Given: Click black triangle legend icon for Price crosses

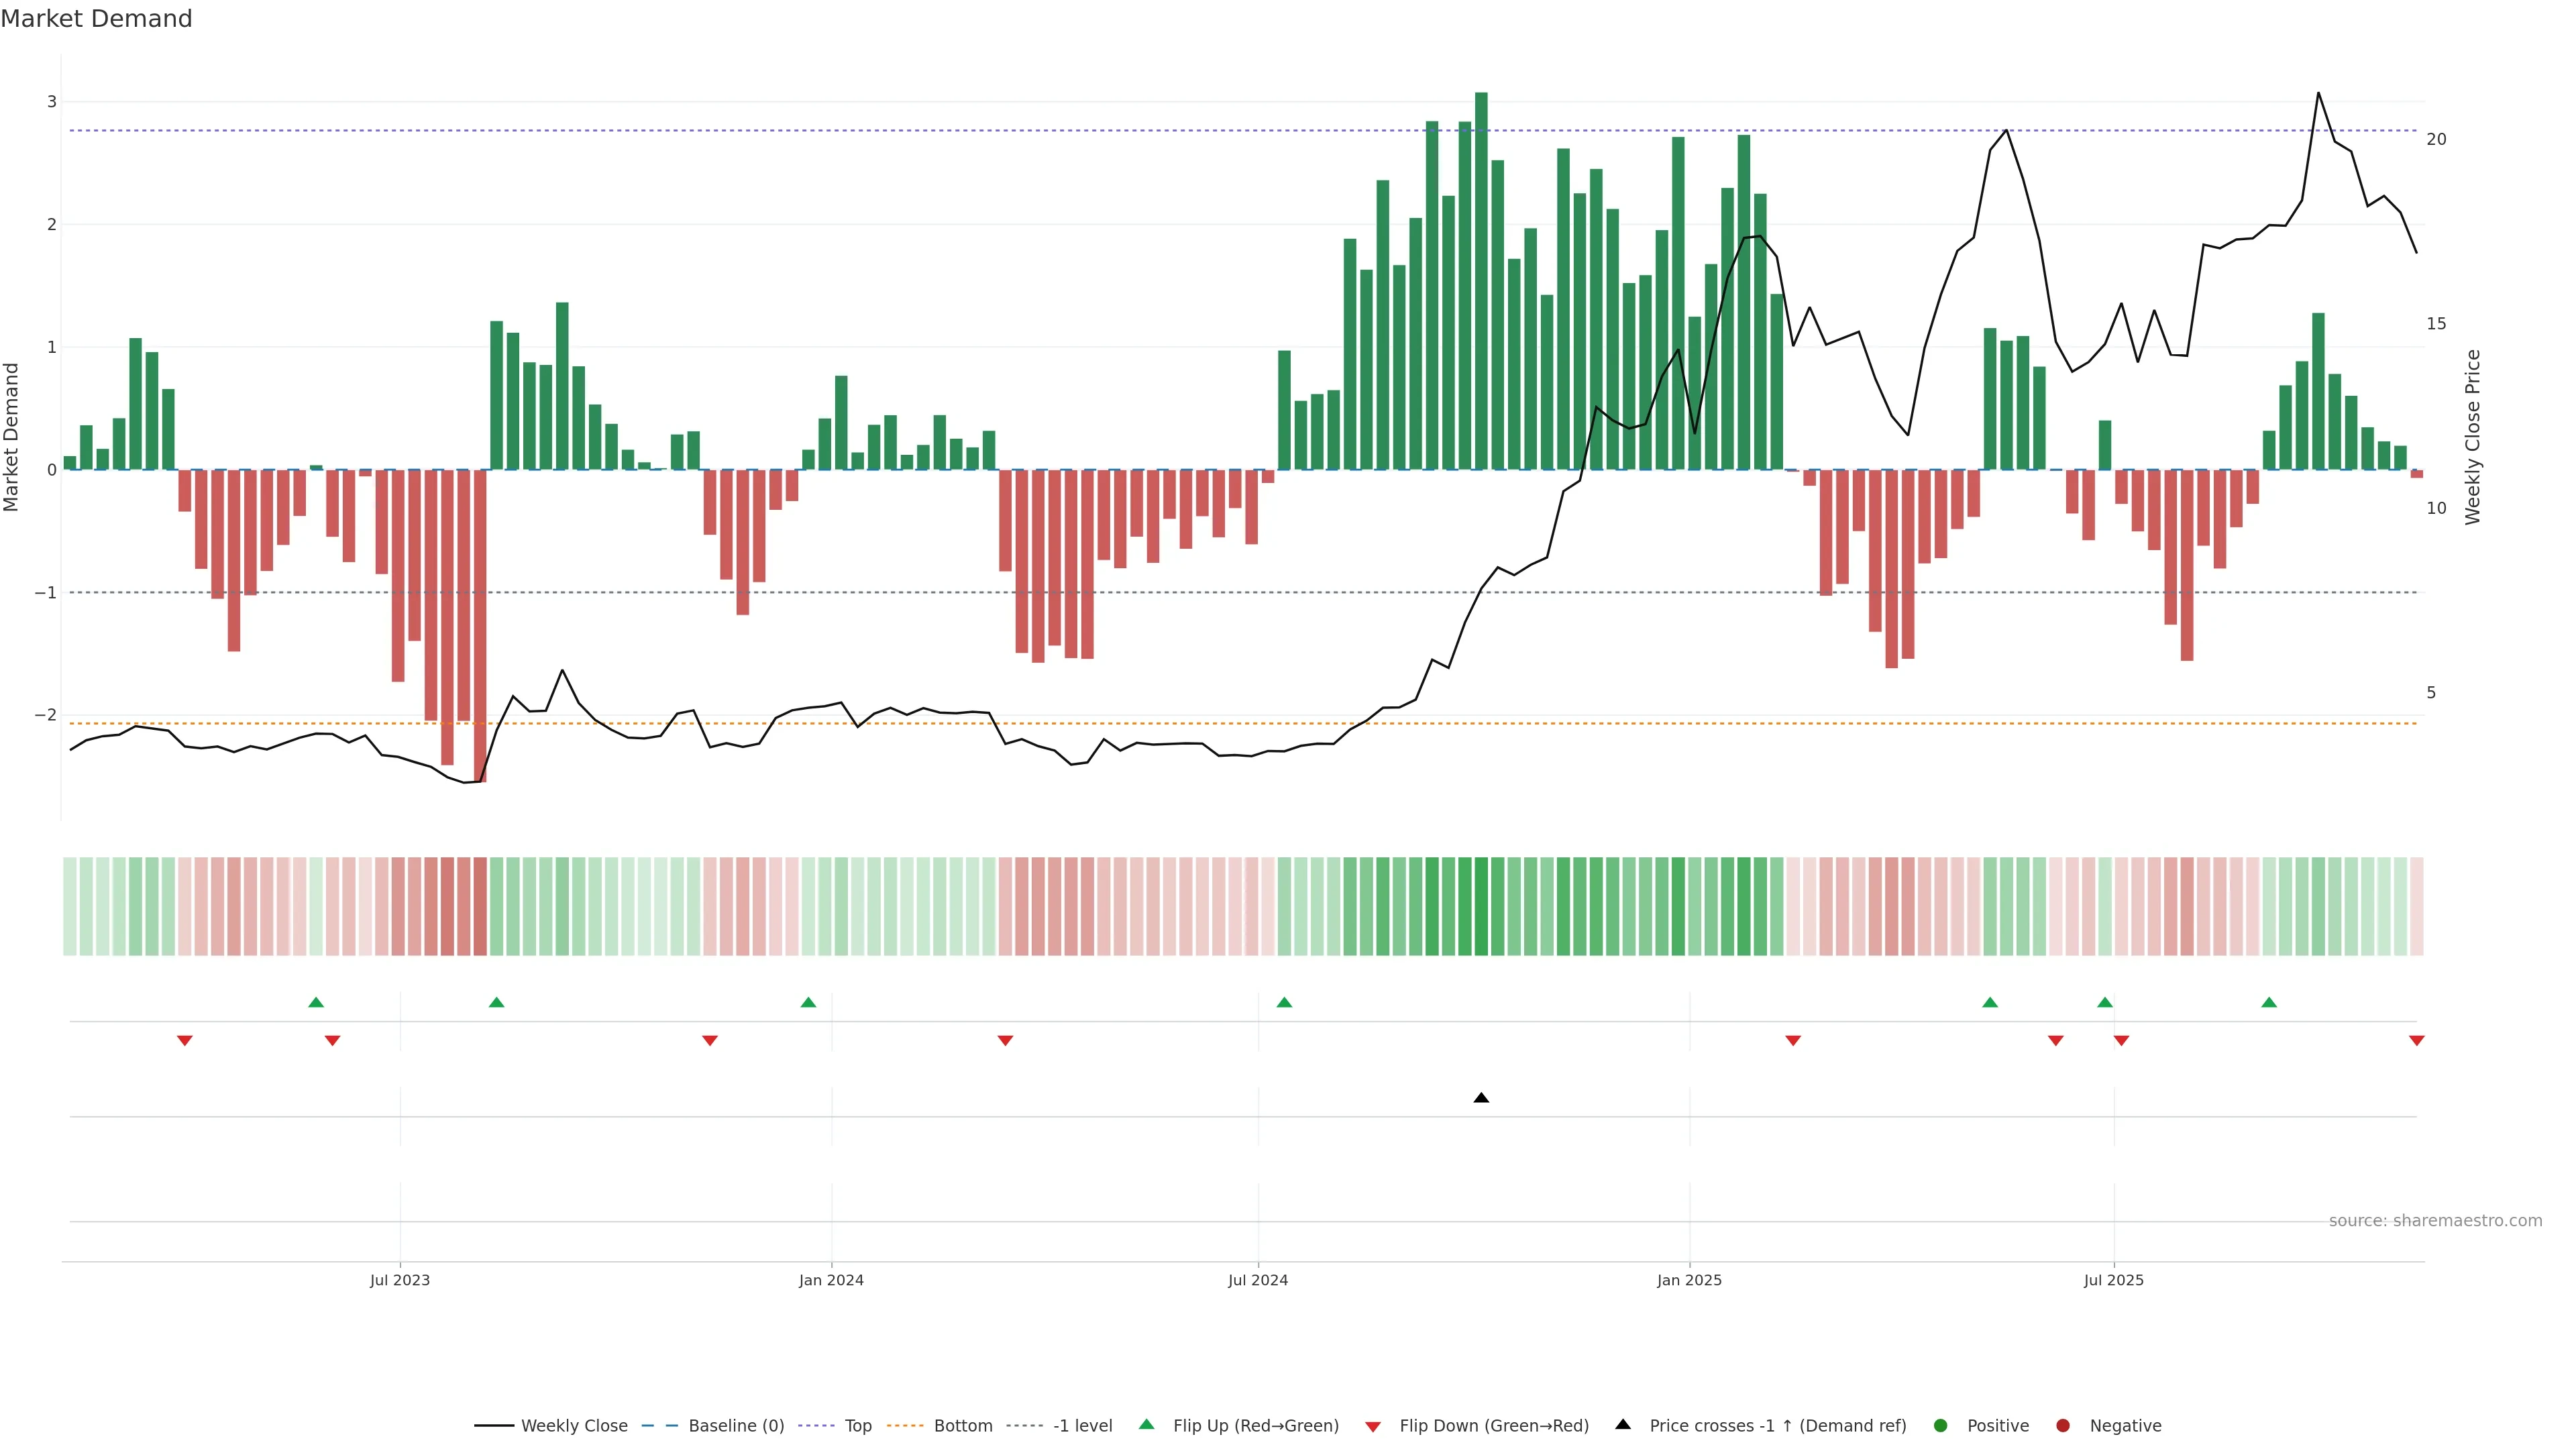Looking at the screenshot, I should [x=1623, y=1424].
